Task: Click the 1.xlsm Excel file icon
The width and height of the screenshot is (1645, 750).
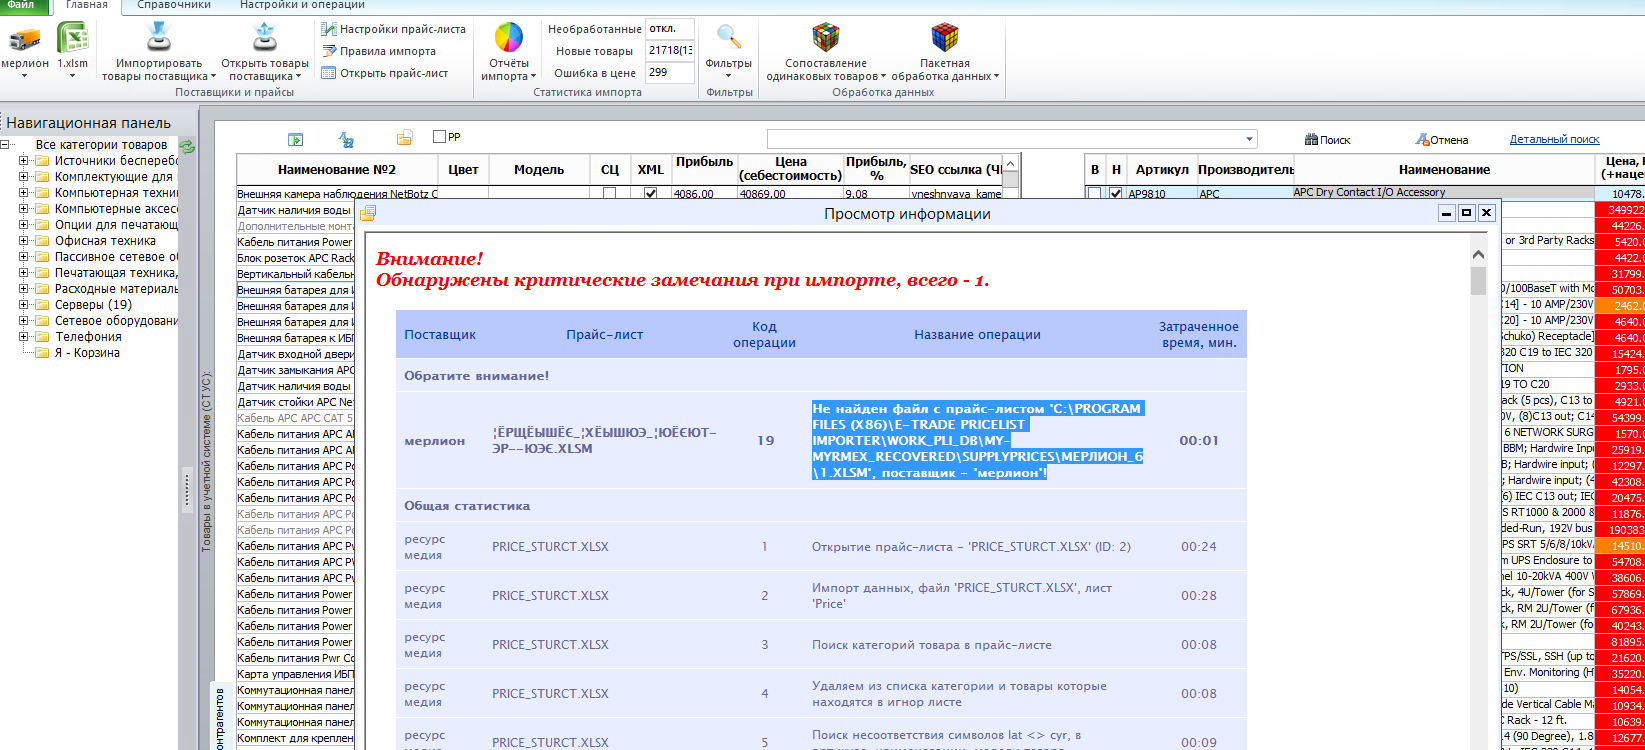Action: [72, 39]
